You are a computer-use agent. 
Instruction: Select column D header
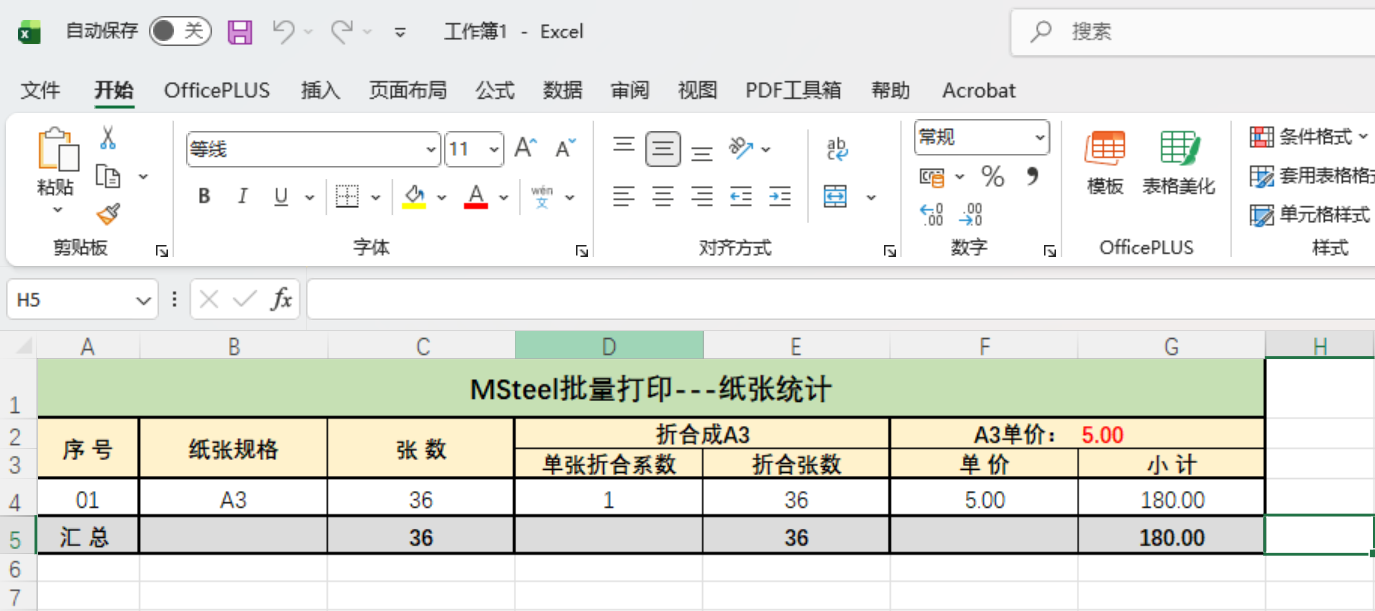[x=609, y=346]
